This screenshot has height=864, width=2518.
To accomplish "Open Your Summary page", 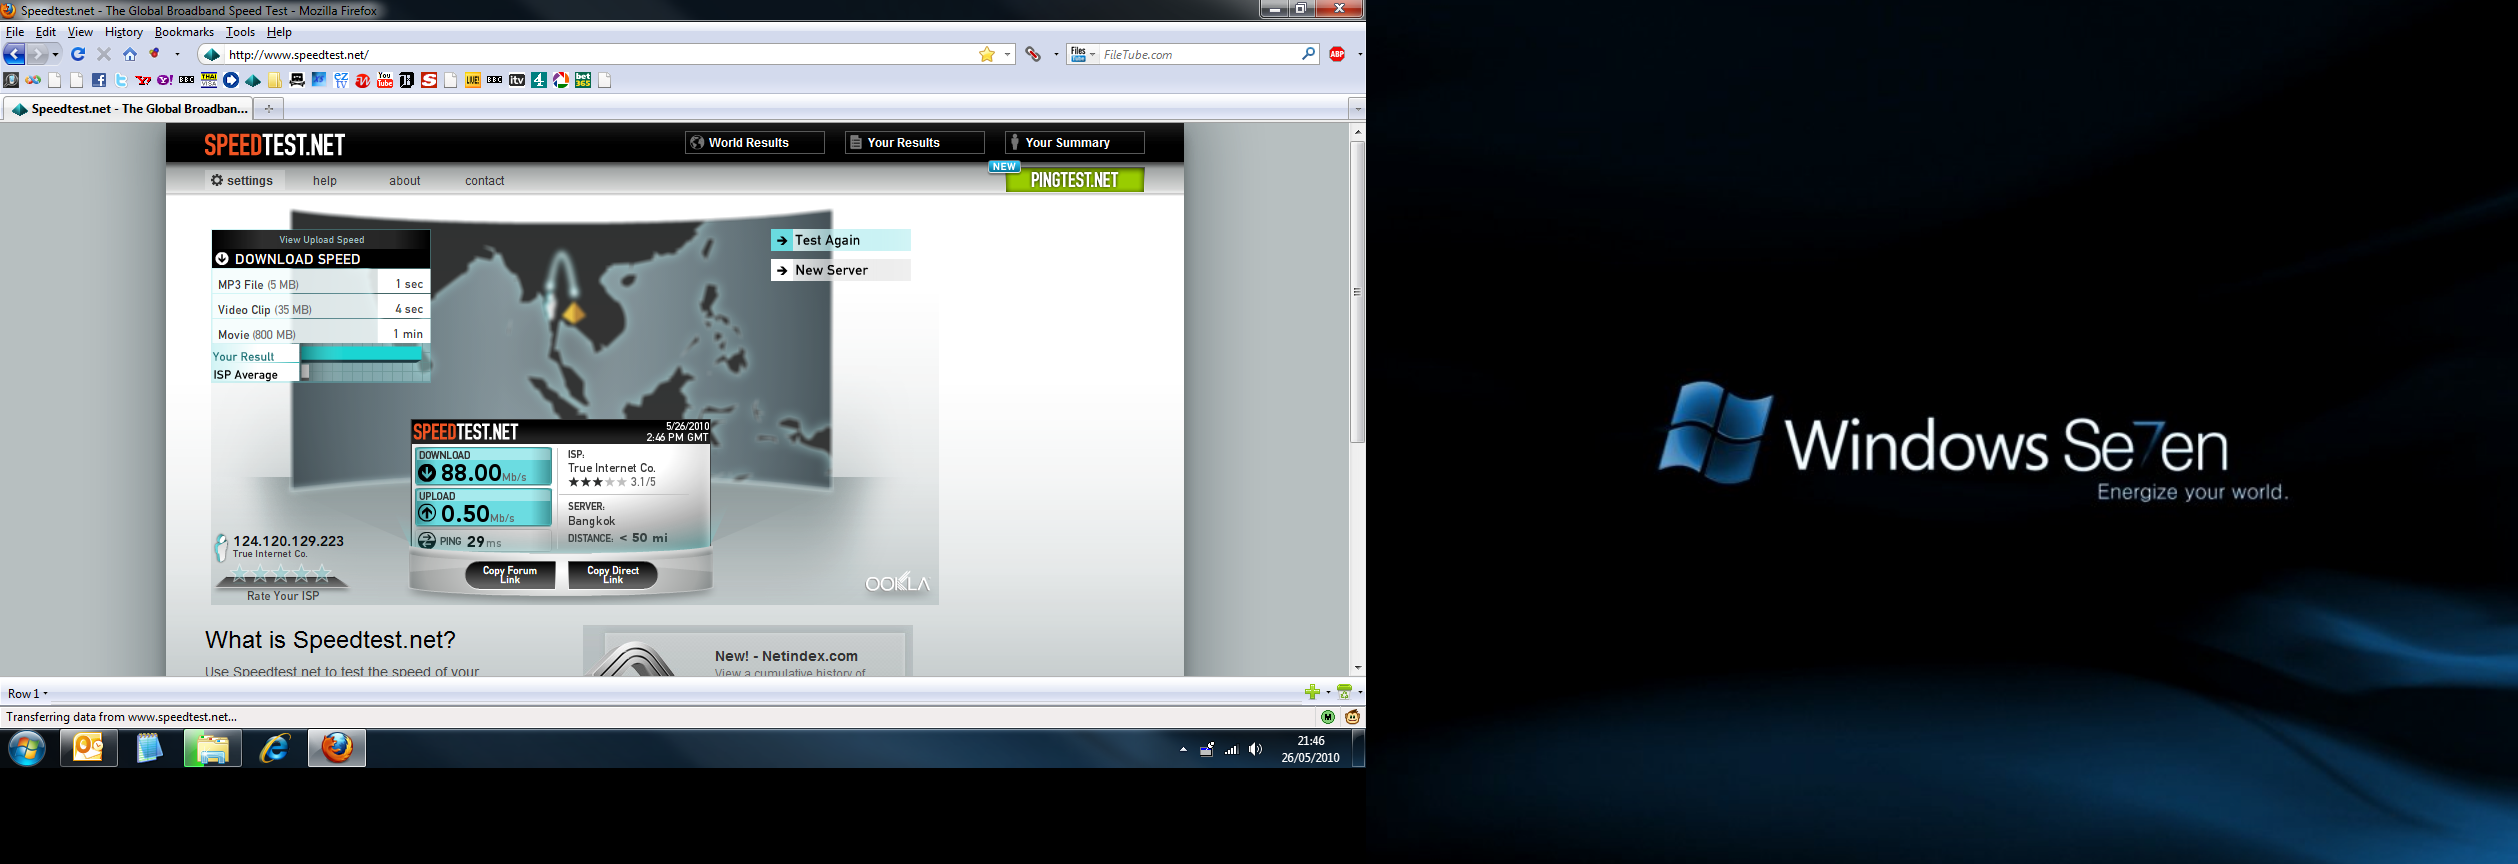I will (x=1075, y=142).
